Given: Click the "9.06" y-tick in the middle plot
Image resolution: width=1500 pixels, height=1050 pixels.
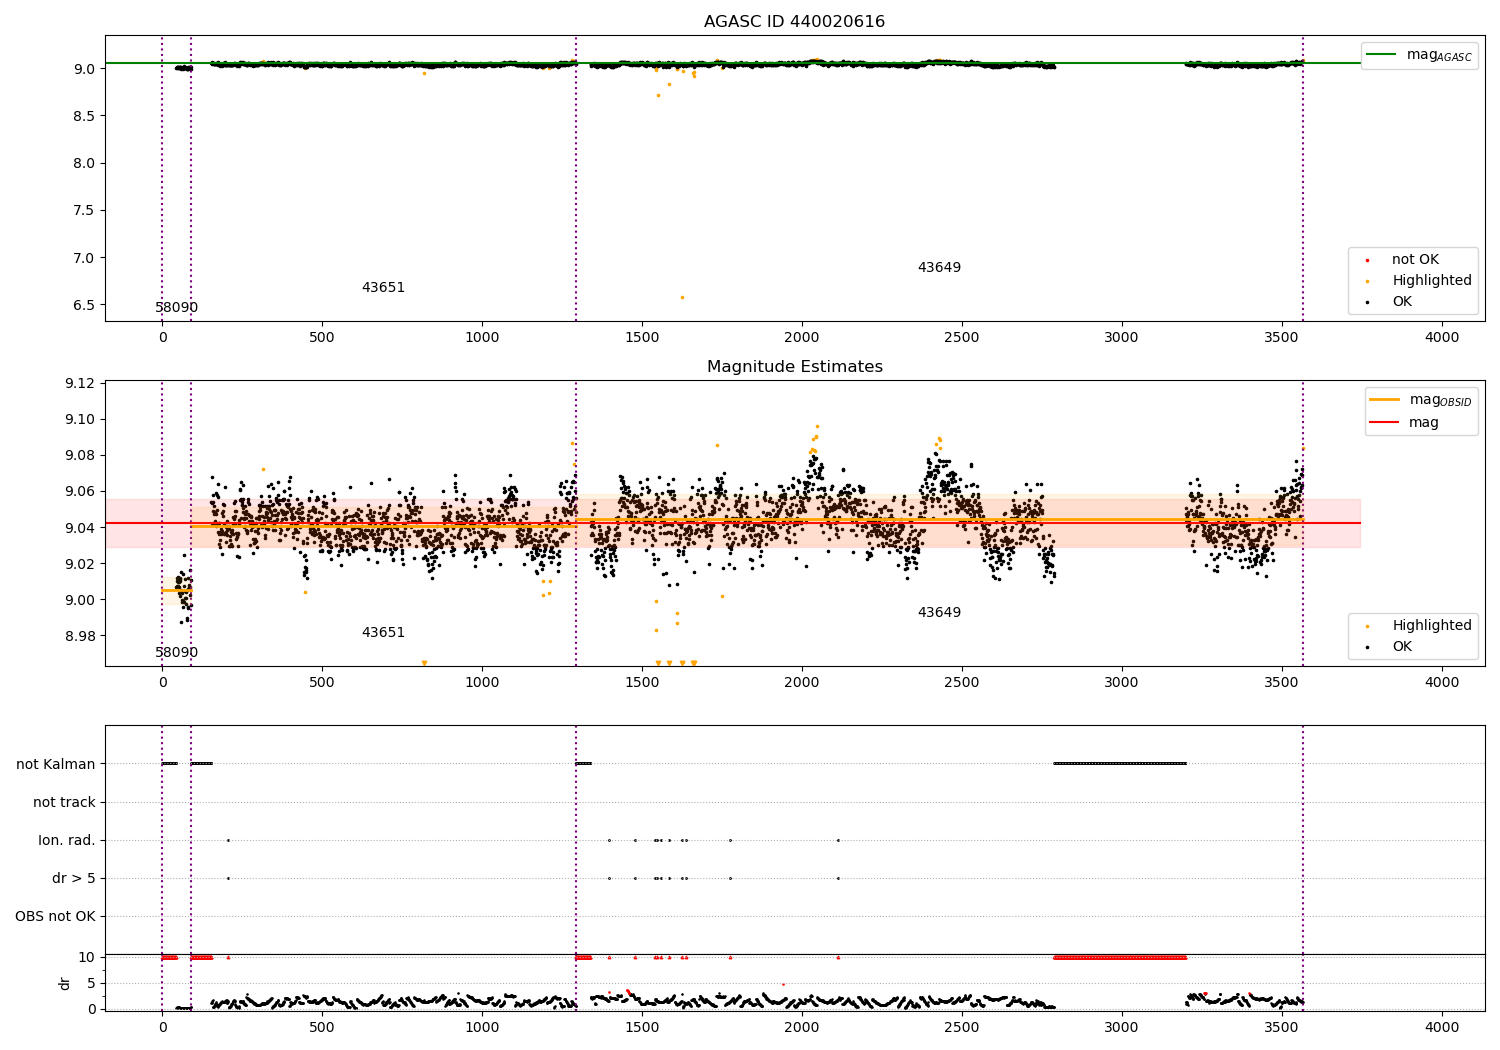Looking at the screenshot, I should (x=80, y=491).
